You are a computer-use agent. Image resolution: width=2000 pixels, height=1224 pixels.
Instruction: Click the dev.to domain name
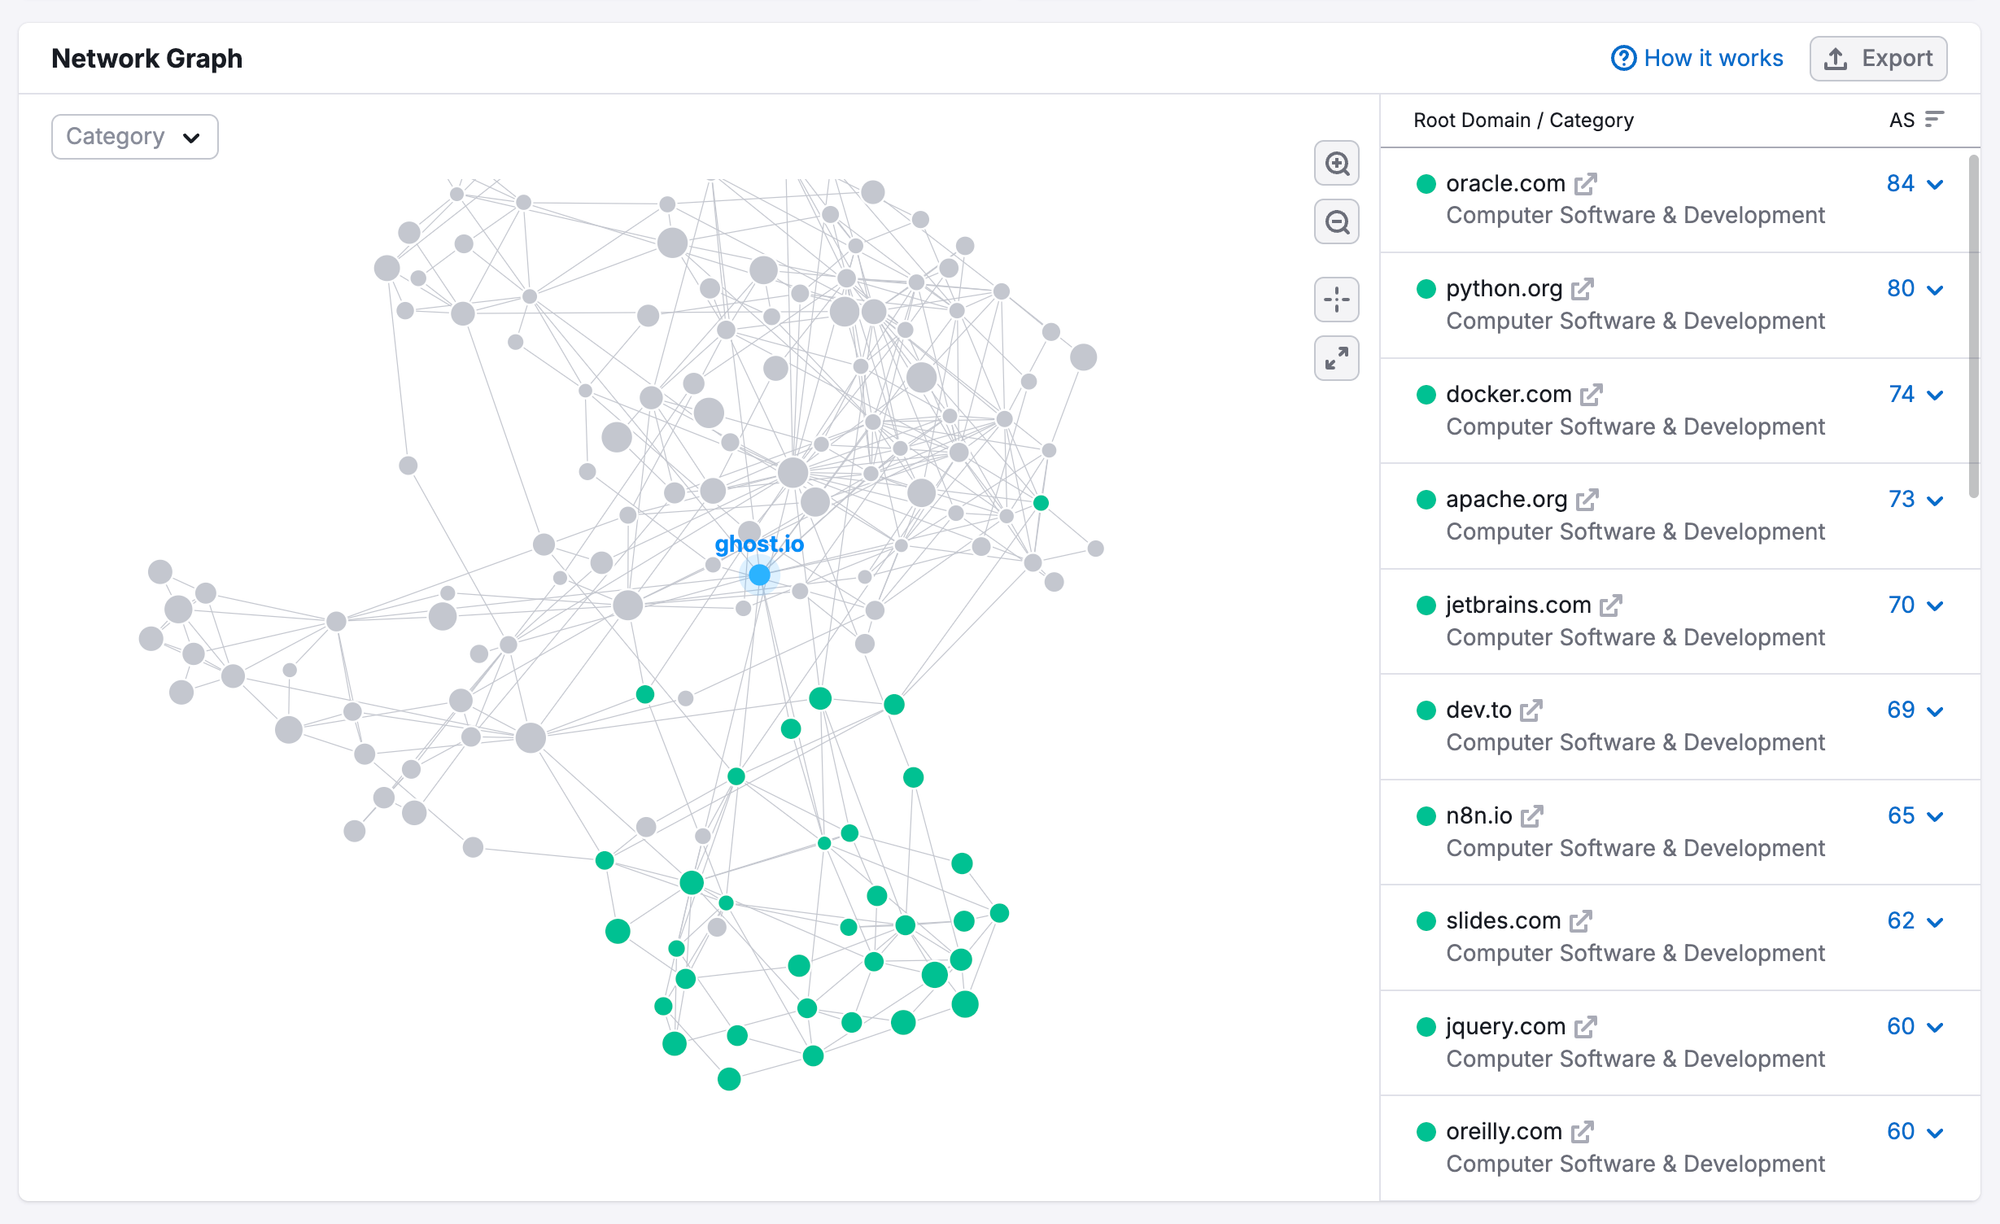click(x=1478, y=710)
